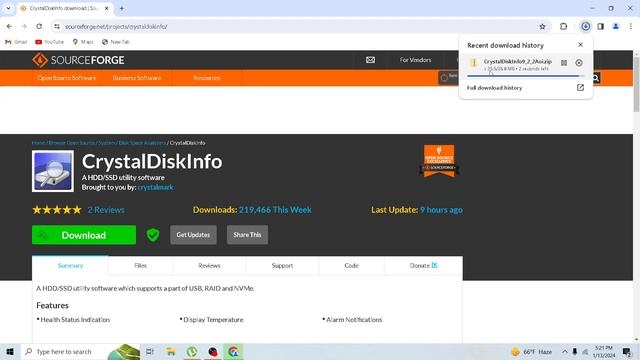Open File Explorer from the taskbar
This screenshot has width=640, height=360.
[x=171, y=351]
